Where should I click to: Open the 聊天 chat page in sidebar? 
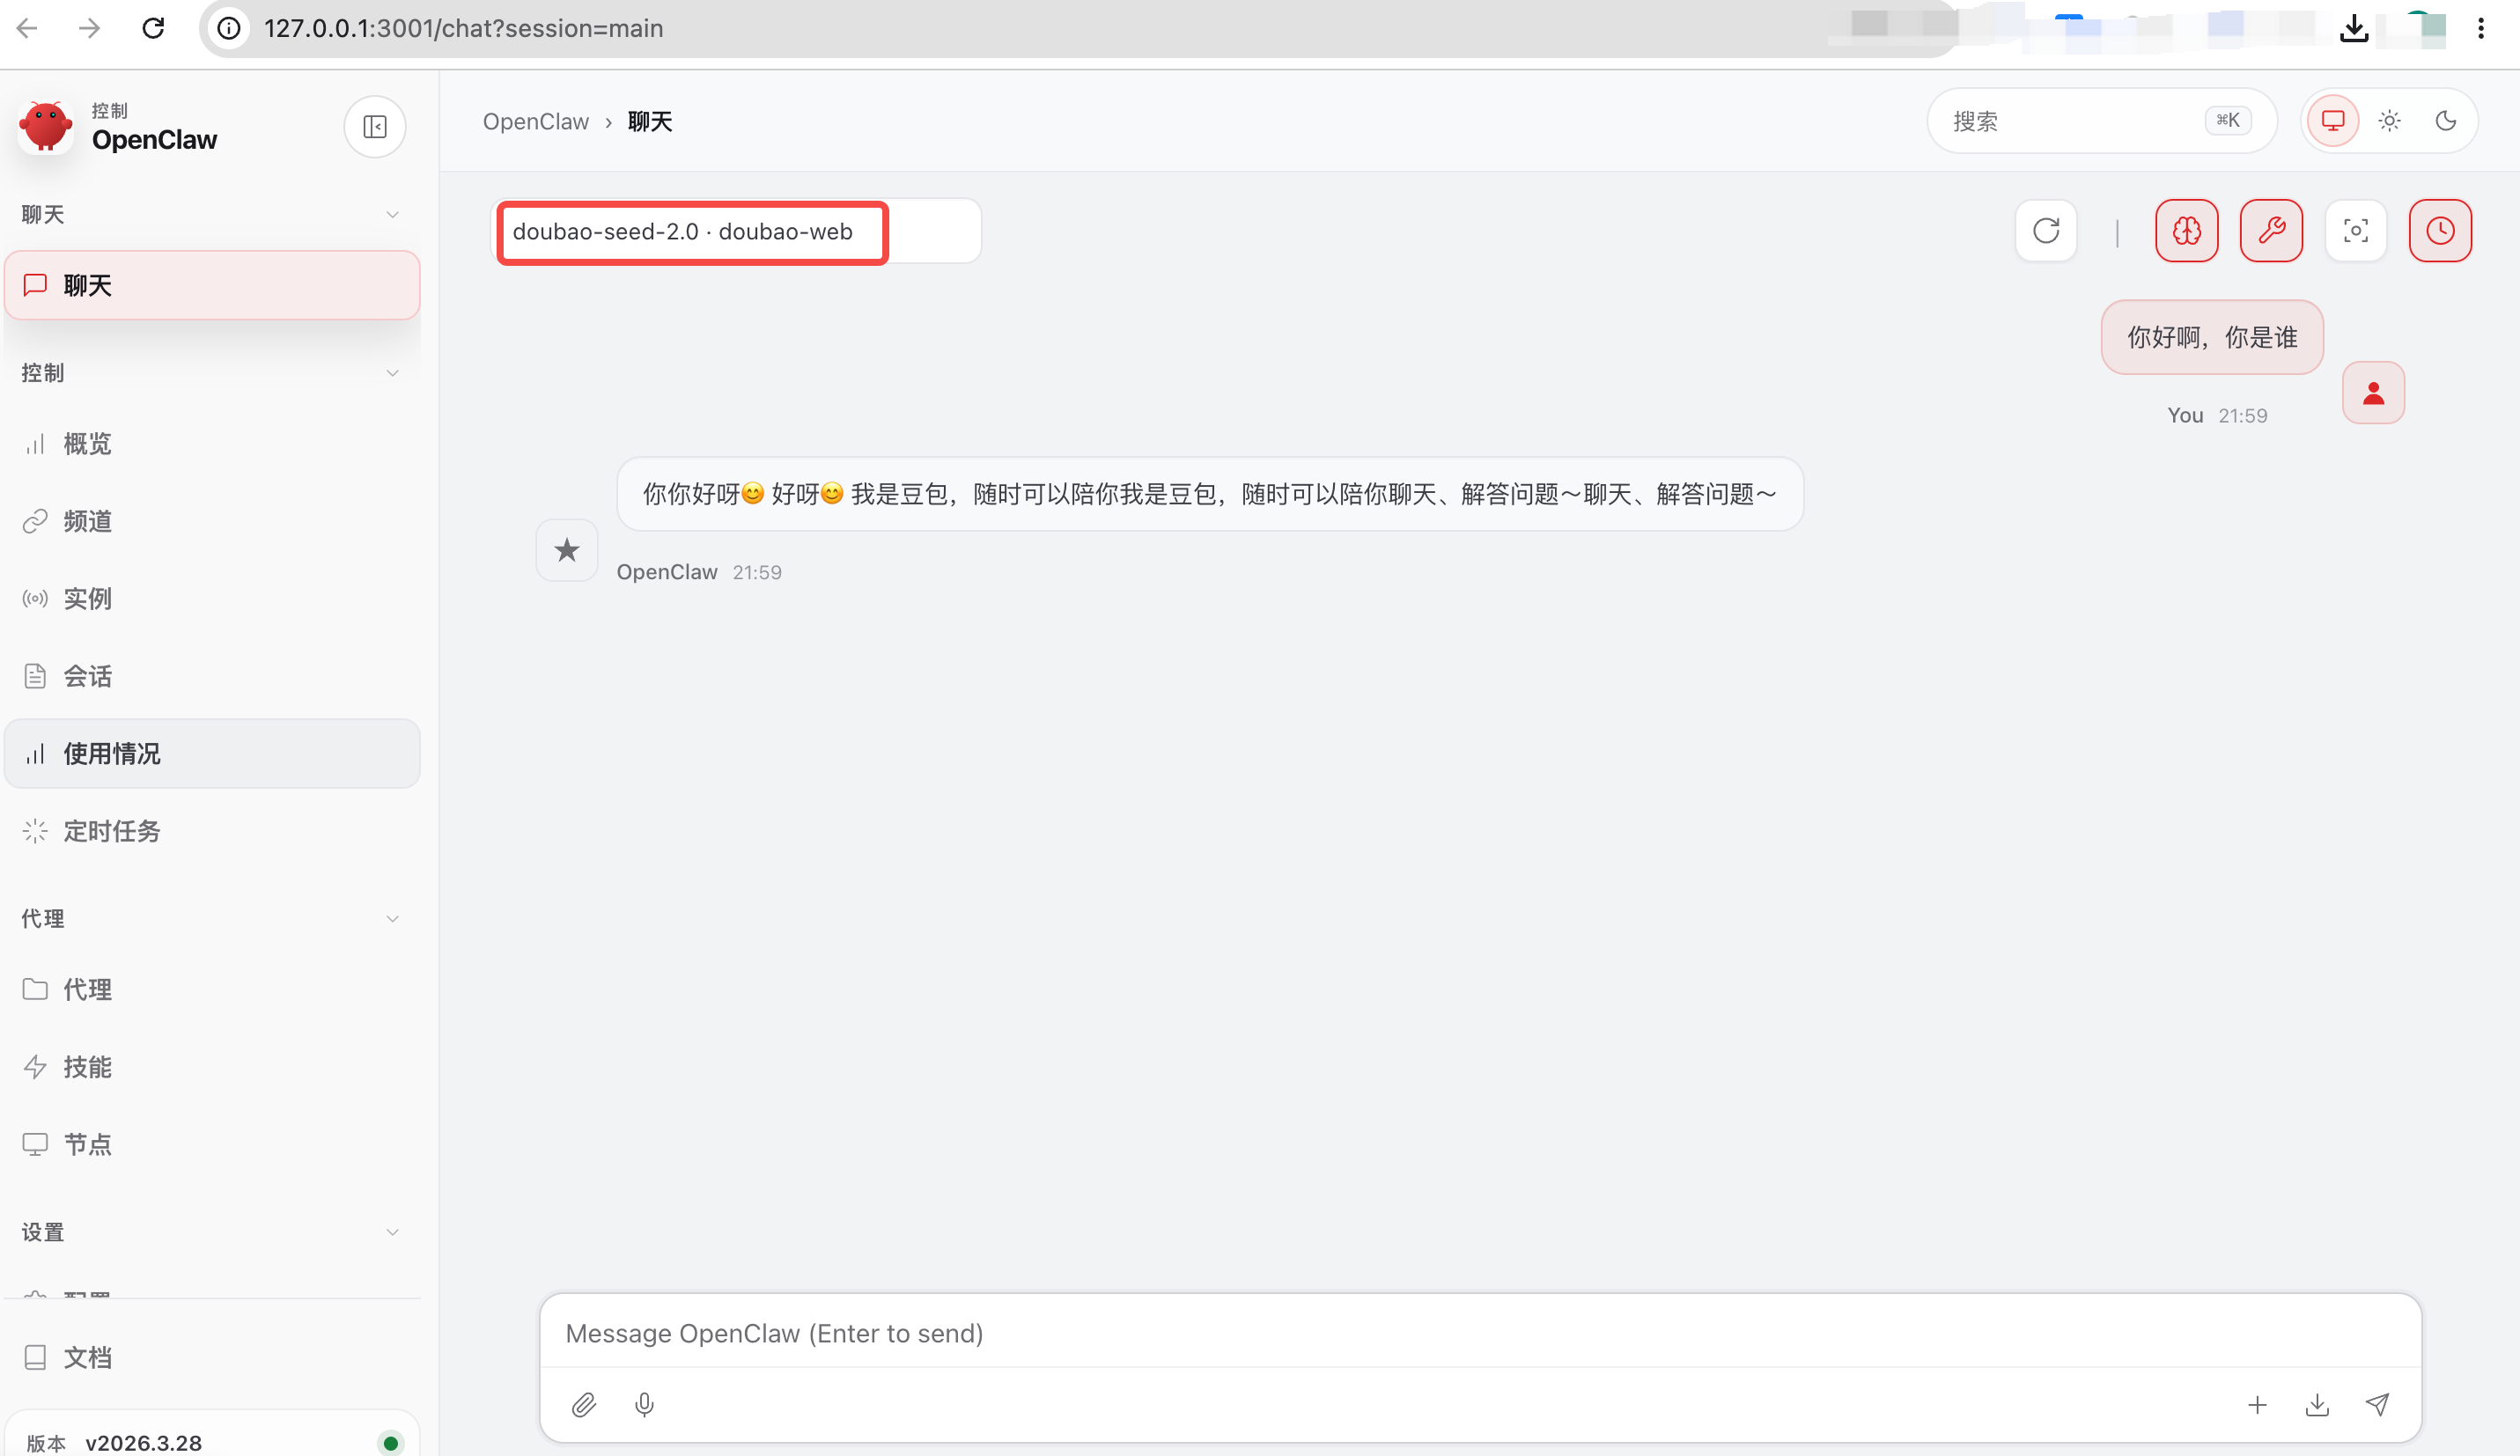click(x=212, y=286)
